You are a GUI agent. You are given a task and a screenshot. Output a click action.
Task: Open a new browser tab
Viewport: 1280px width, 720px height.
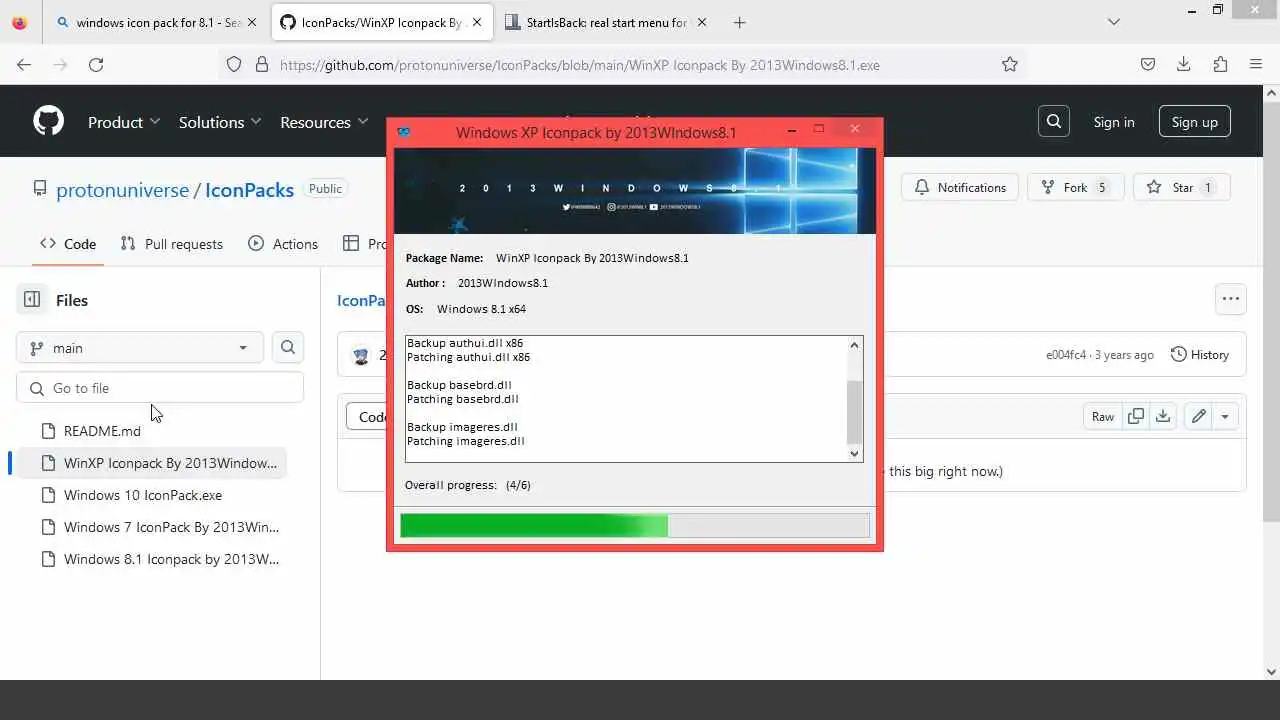[739, 22]
